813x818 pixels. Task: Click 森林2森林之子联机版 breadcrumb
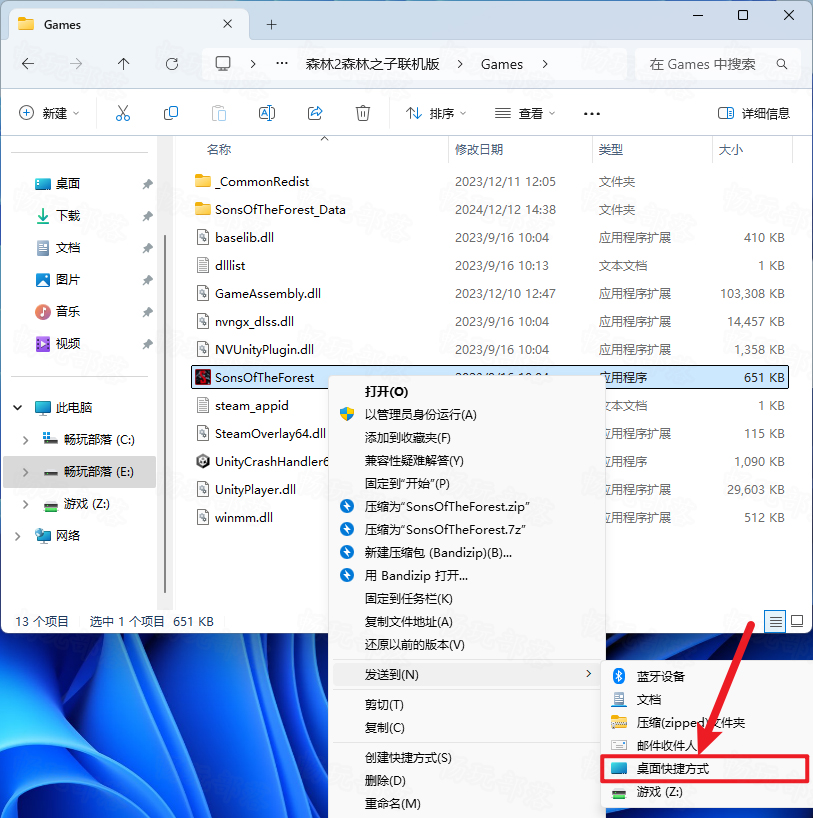pos(372,64)
